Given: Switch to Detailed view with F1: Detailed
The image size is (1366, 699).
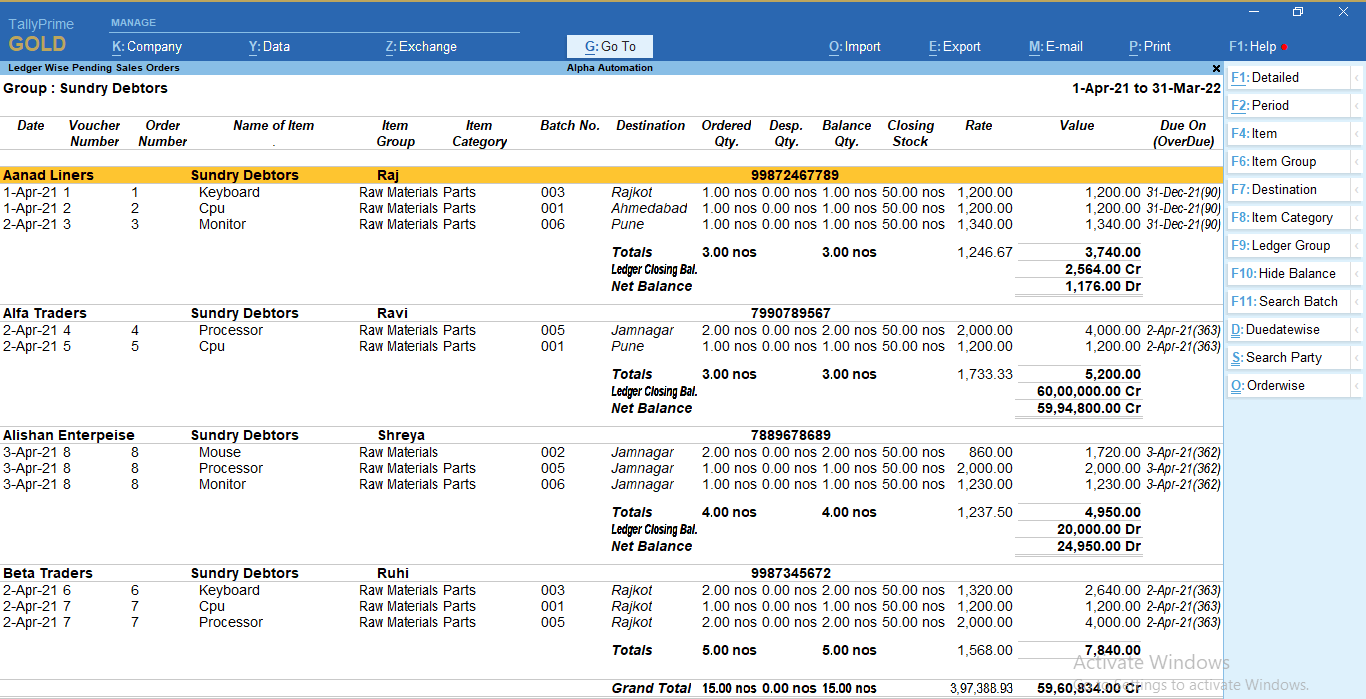Looking at the screenshot, I should [x=1280, y=77].
